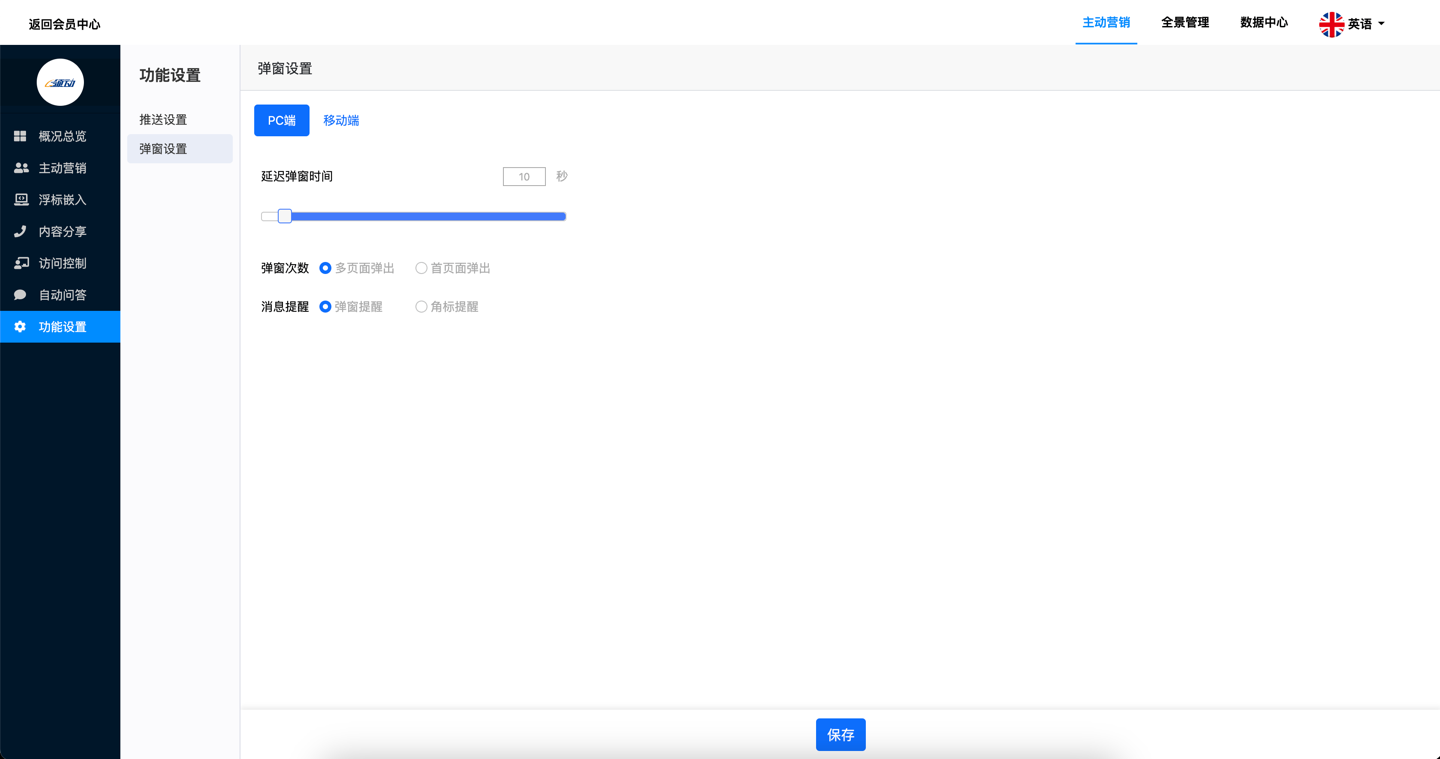Click the delay seconds input field
Screen dimensions: 1440x759
[524, 177]
